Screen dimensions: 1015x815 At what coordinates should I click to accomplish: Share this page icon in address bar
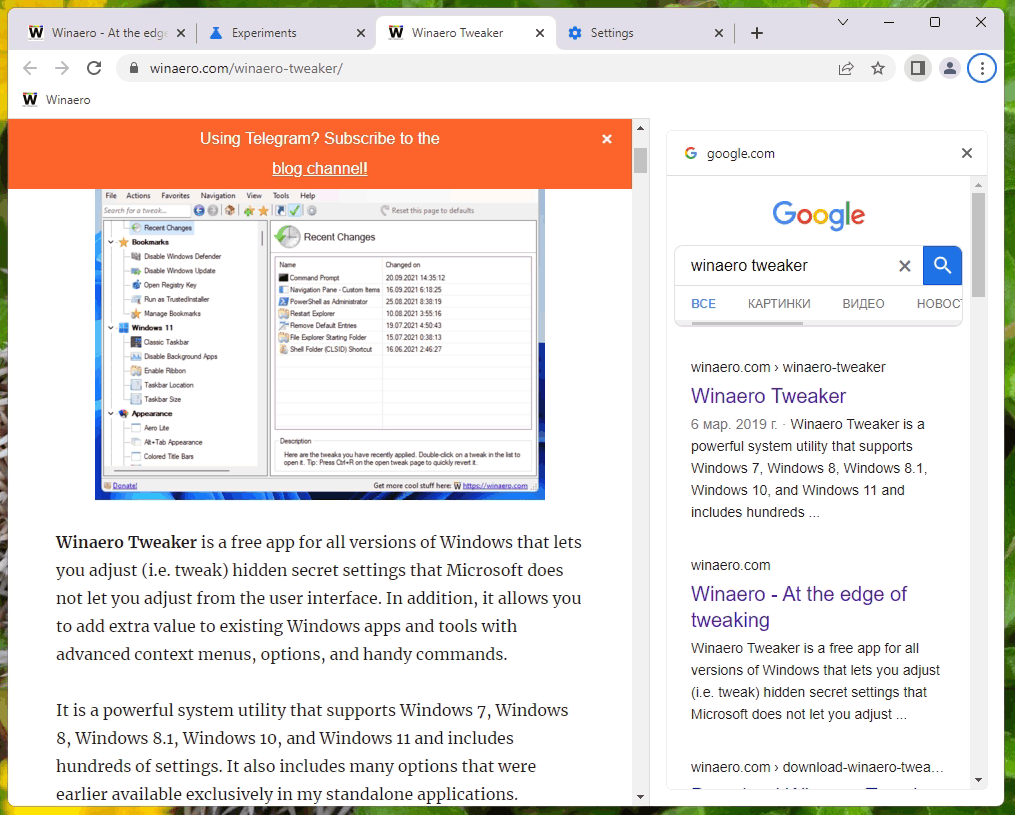(x=846, y=68)
